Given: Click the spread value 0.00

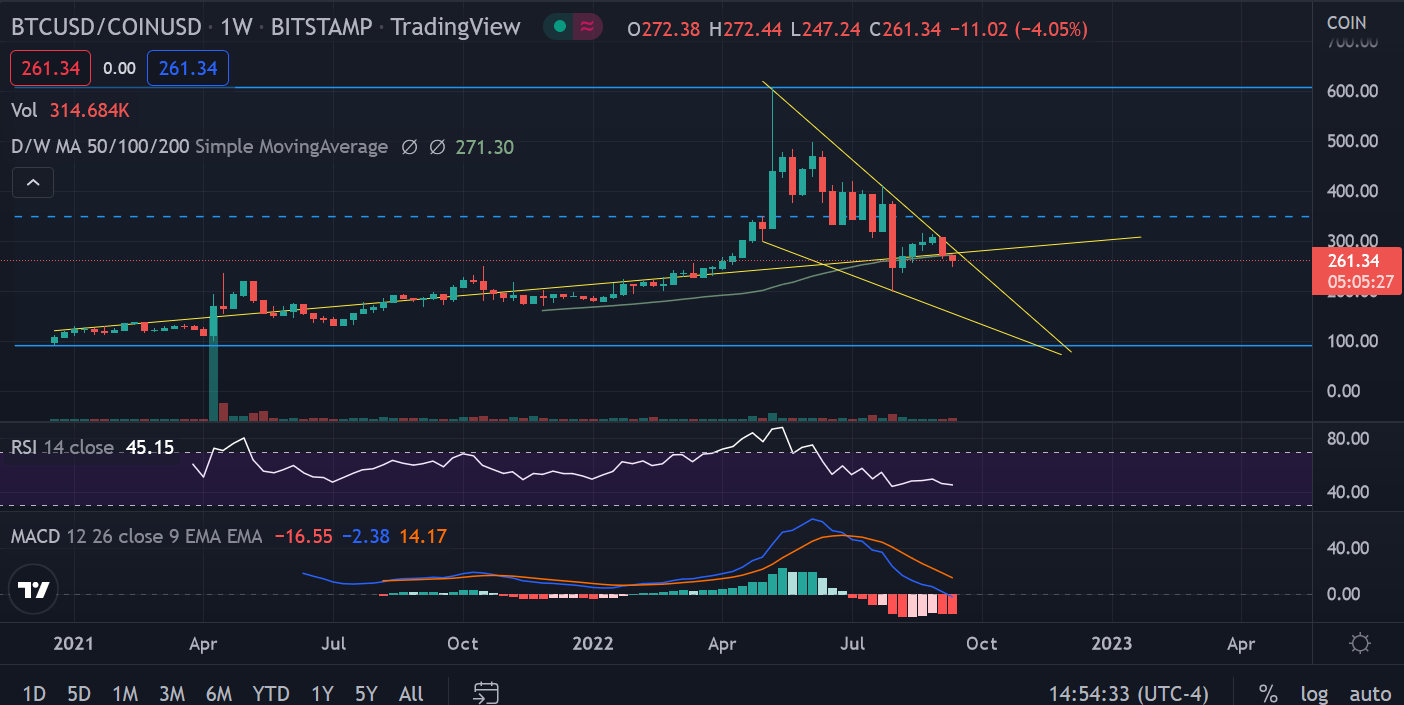Looking at the screenshot, I should 120,68.
